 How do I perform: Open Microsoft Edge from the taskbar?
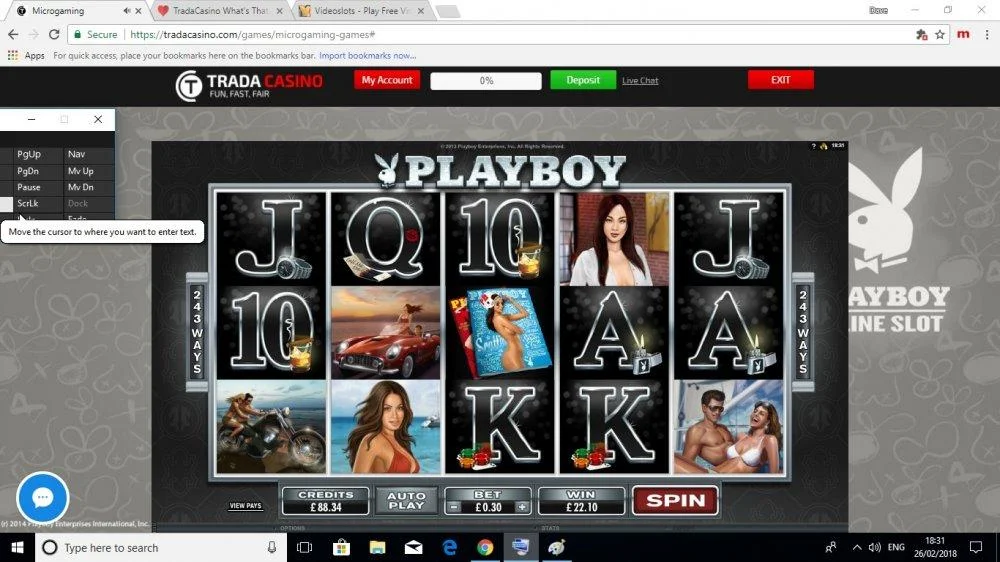tap(450, 547)
